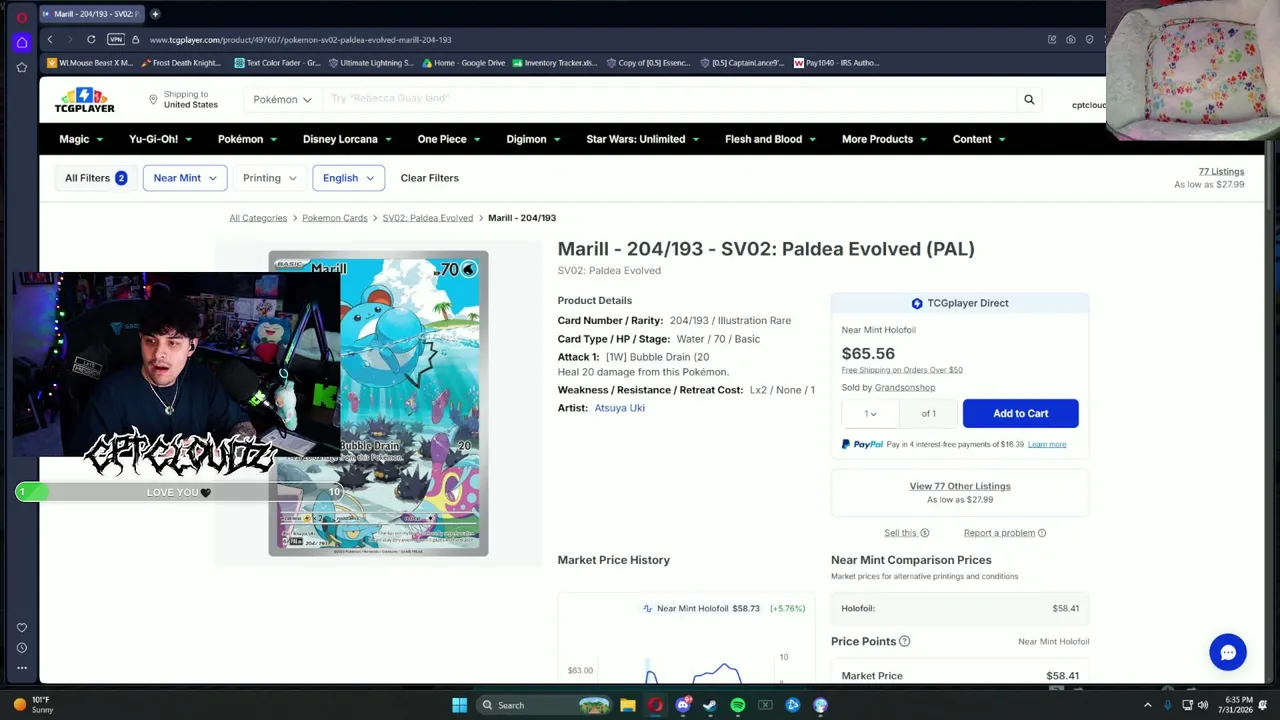Click the Price Points help icon
Screen dimensions: 1280x720
[x=904, y=641]
